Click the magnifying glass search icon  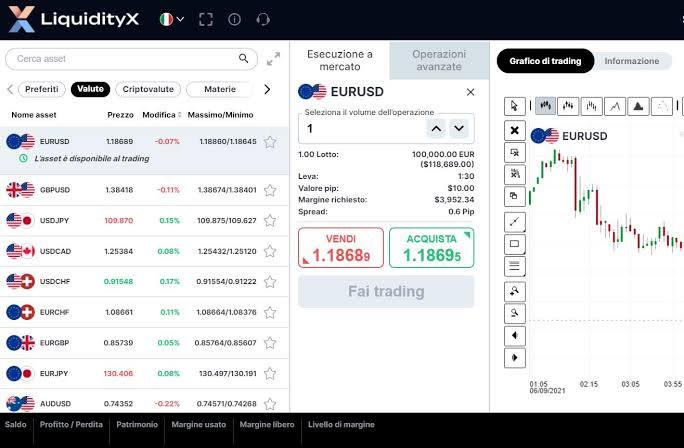[243, 58]
